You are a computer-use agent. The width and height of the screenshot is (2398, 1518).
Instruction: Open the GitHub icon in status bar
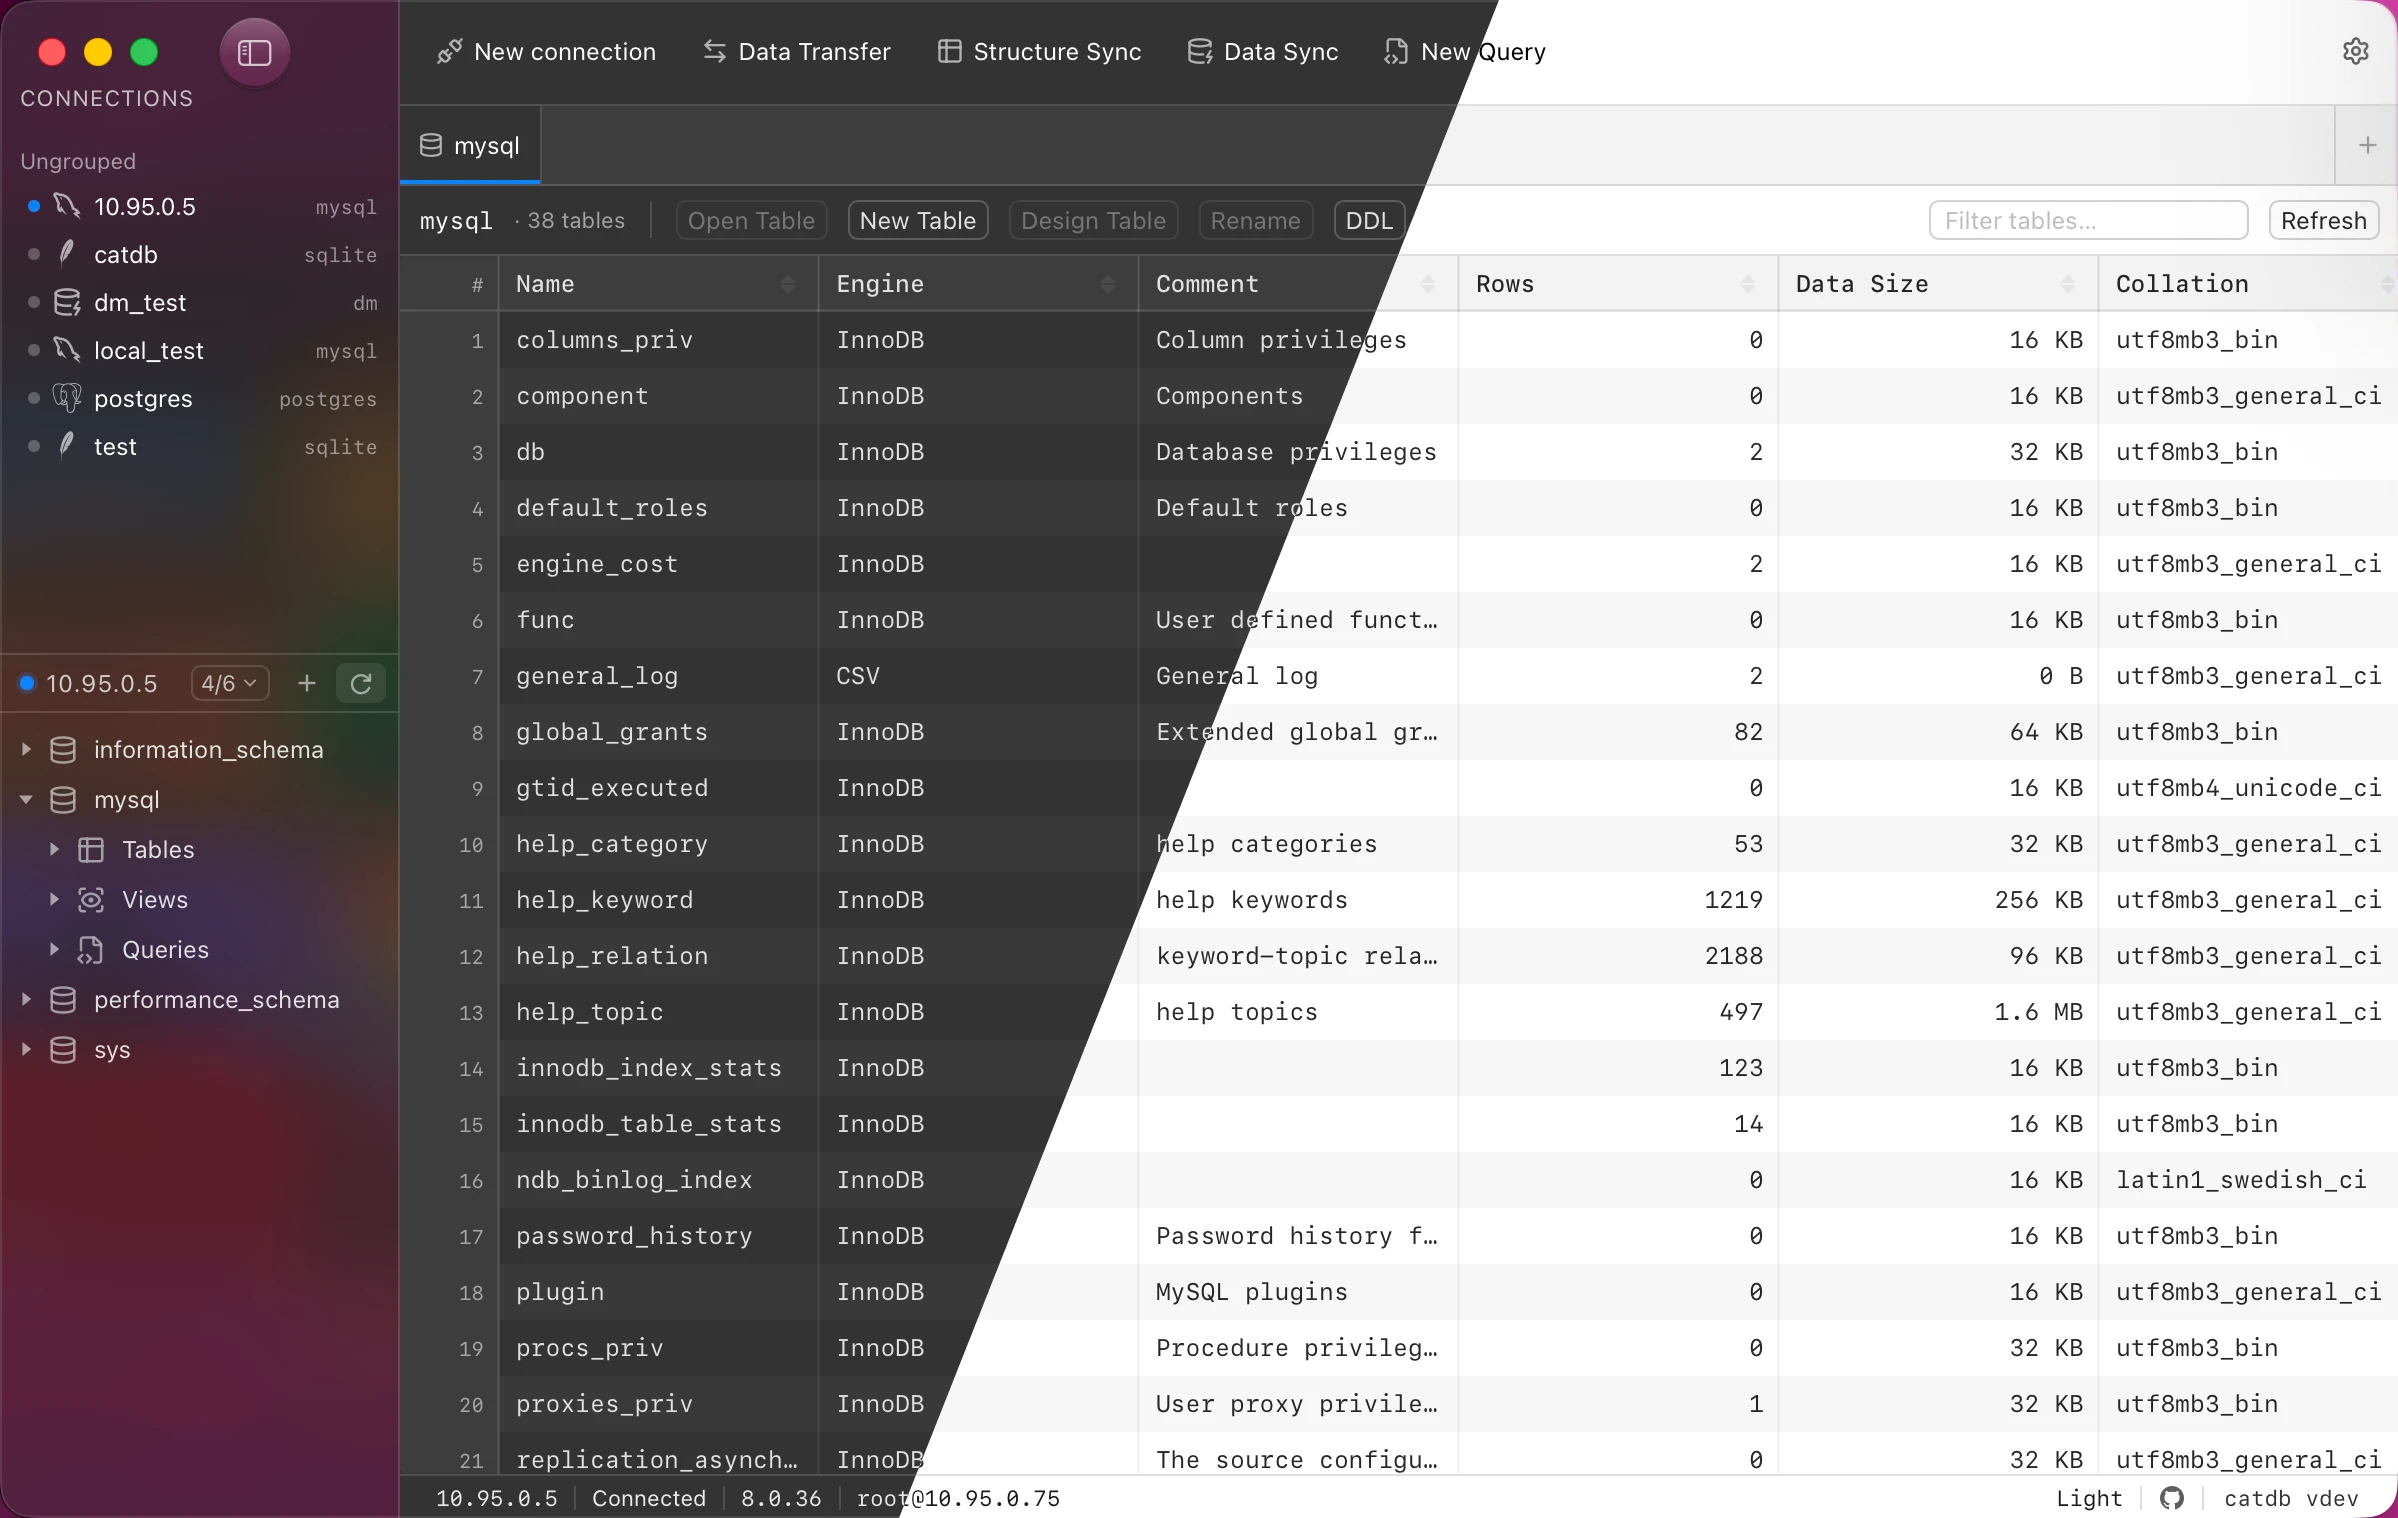coord(2171,1498)
